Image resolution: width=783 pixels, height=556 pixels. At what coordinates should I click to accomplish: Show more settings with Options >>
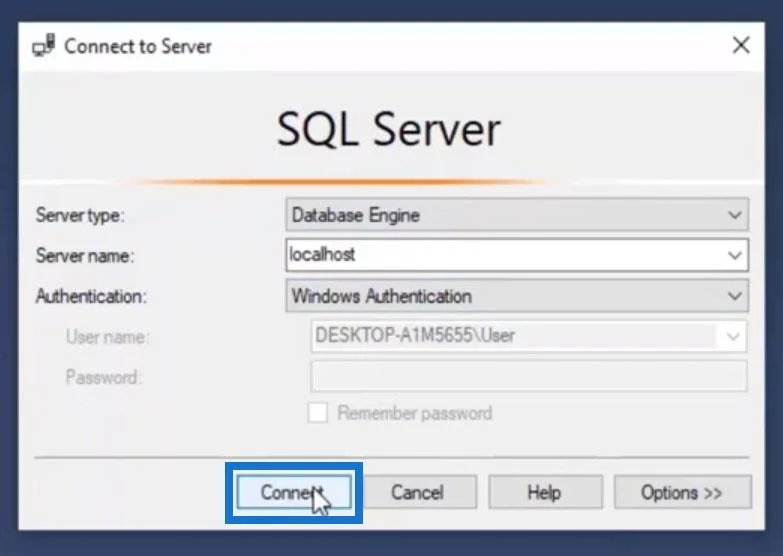point(683,493)
